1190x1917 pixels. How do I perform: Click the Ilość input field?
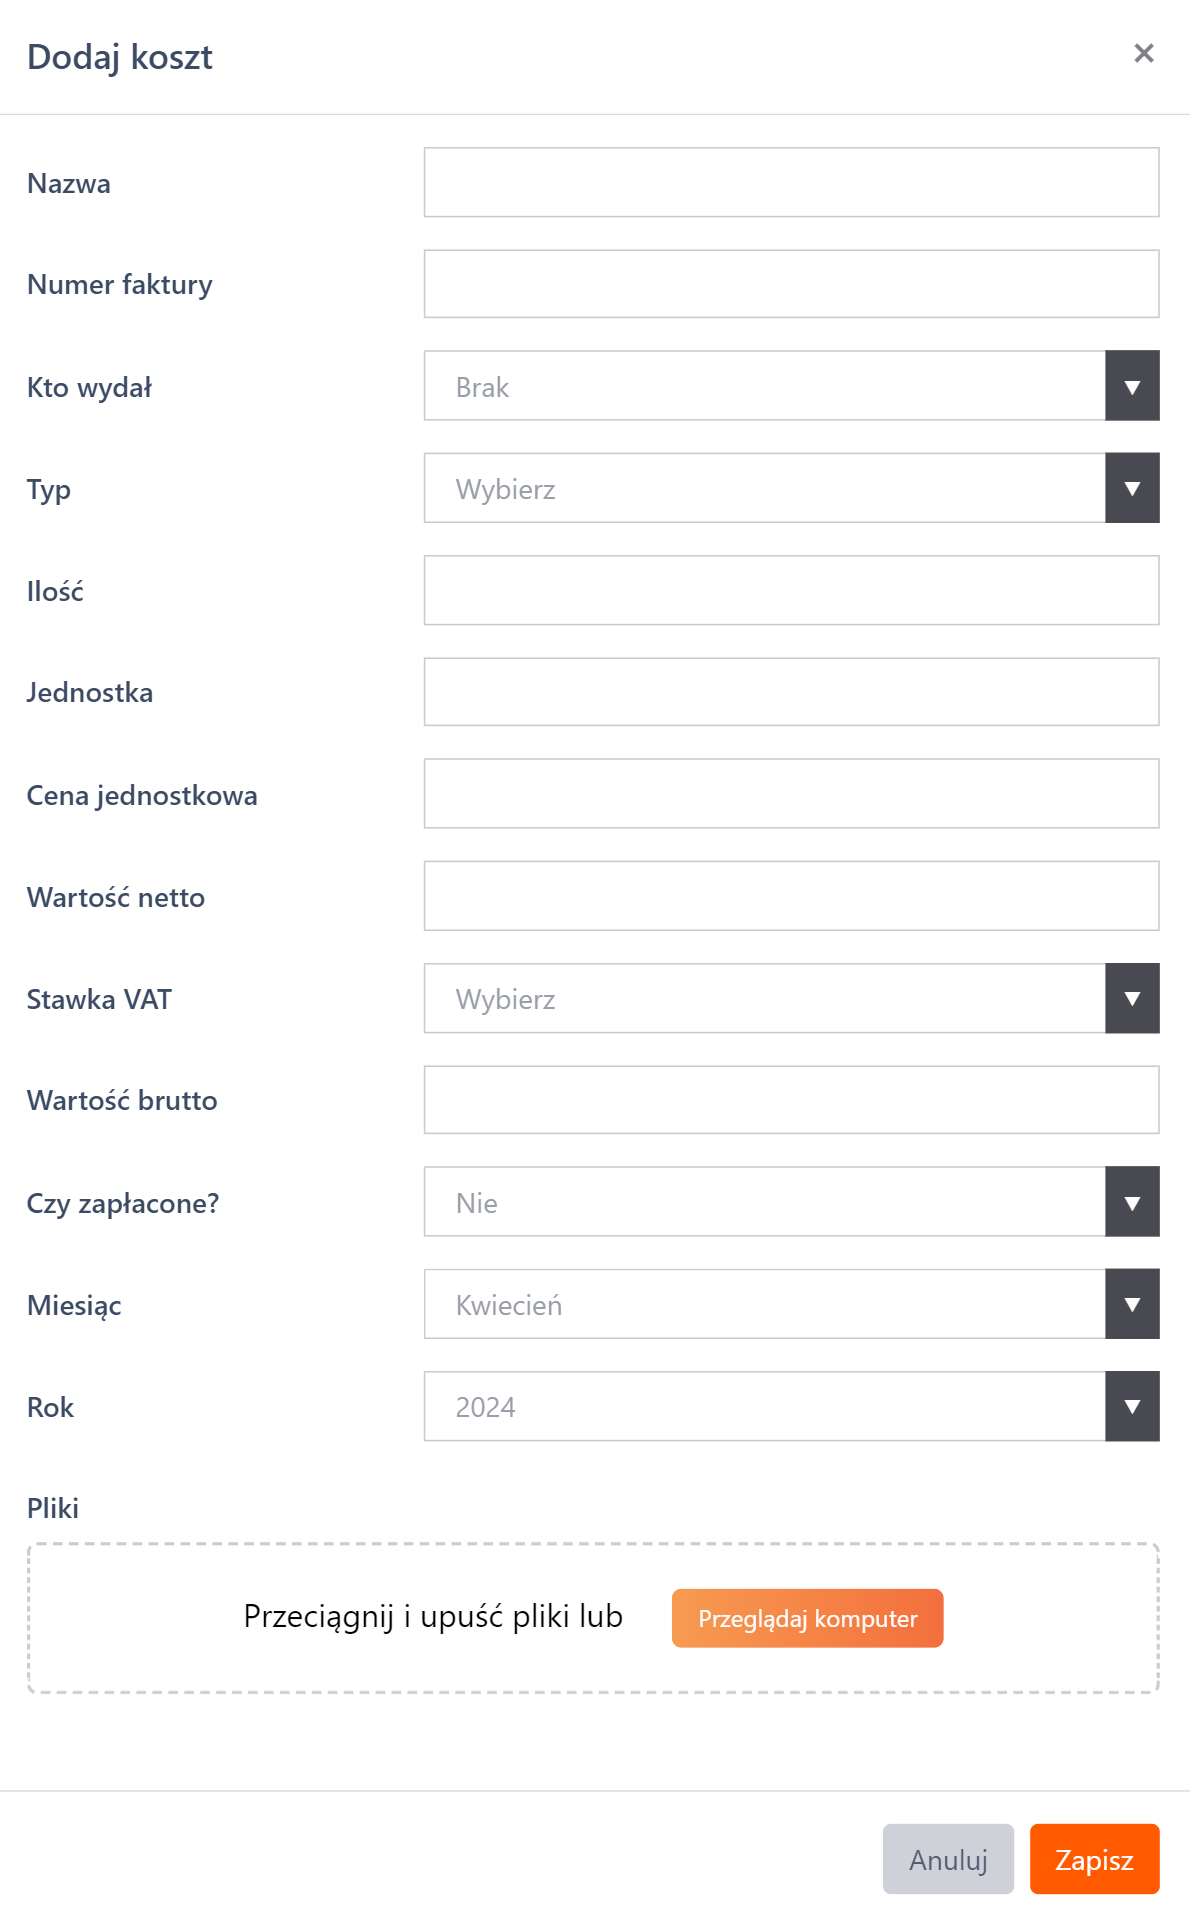coord(791,591)
